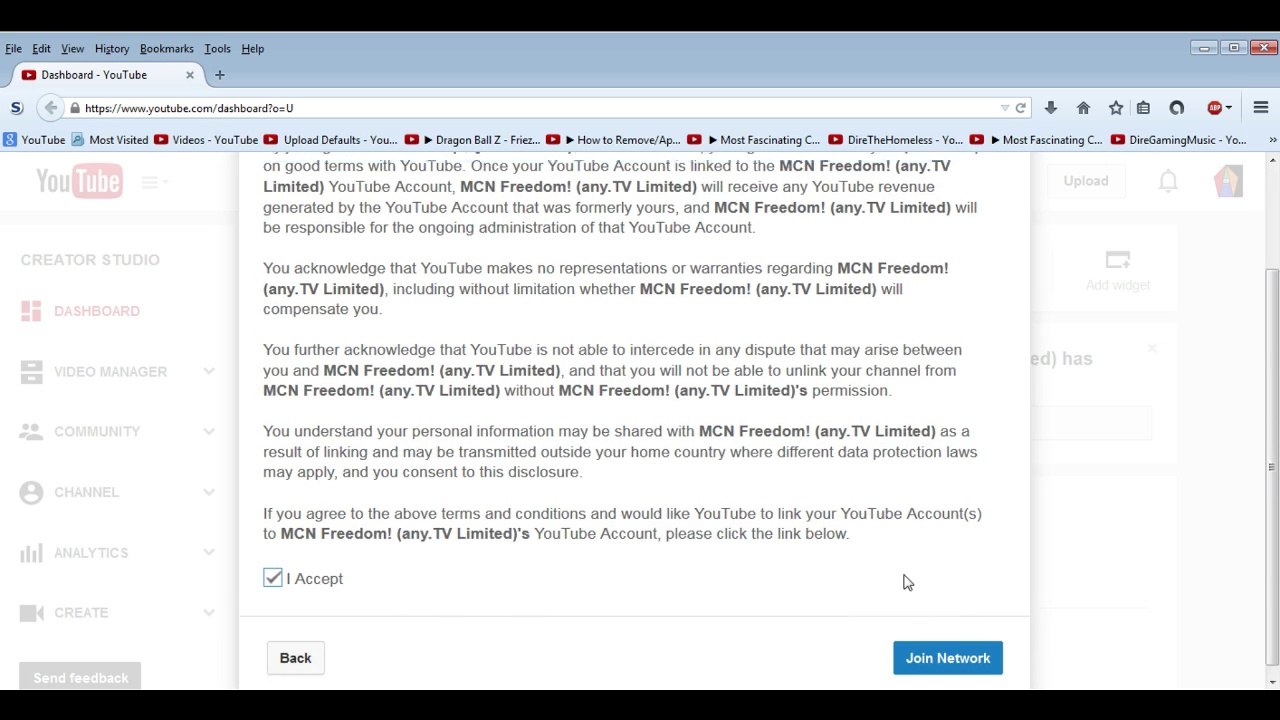Click the Create camera icon
This screenshot has height=720, width=1280.
(31, 613)
